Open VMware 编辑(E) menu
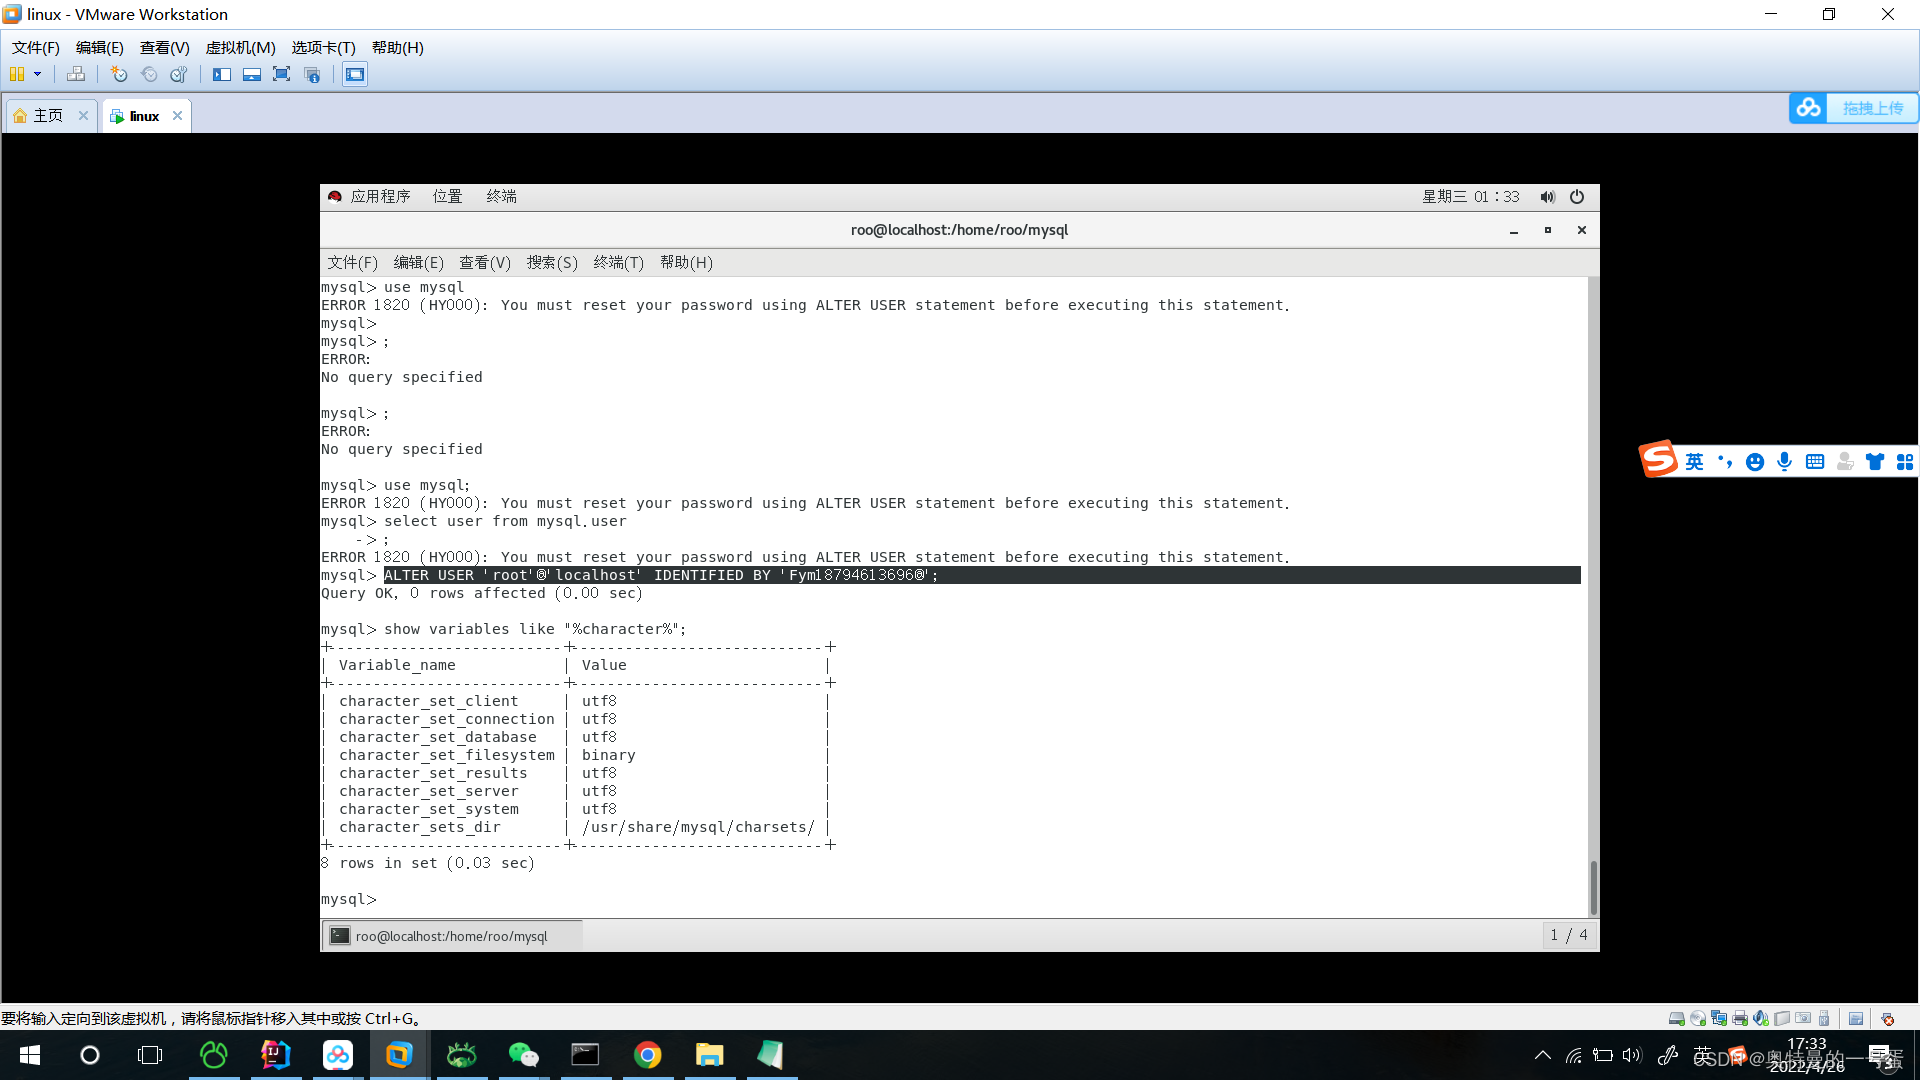This screenshot has height=1080, width=1920. [x=100, y=47]
